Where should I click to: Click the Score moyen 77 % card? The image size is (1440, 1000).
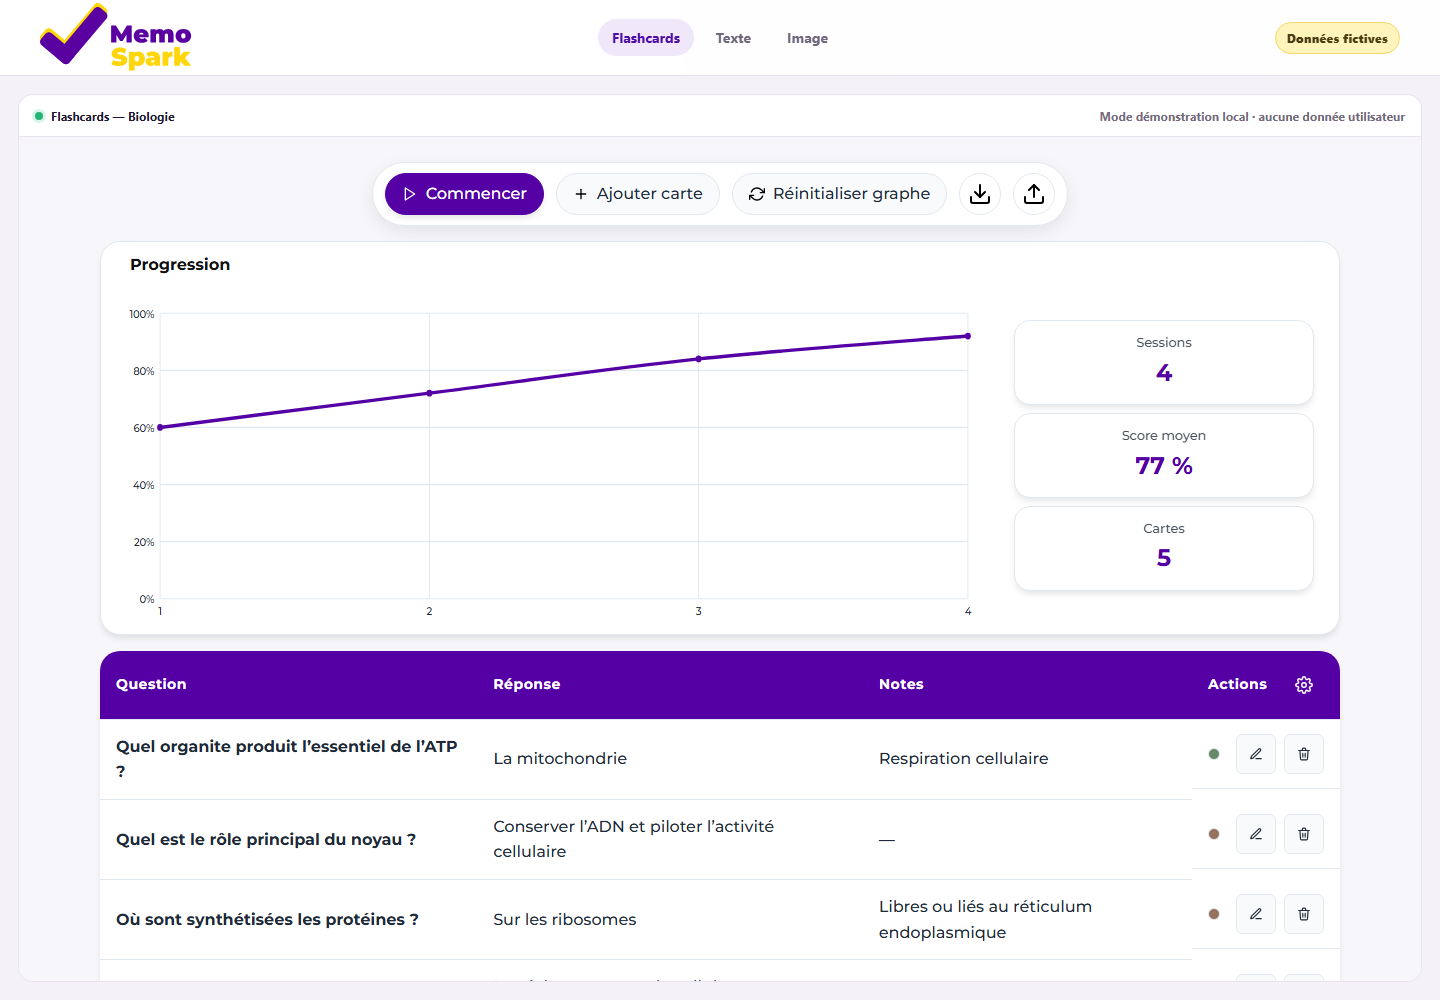(x=1164, y=455)
